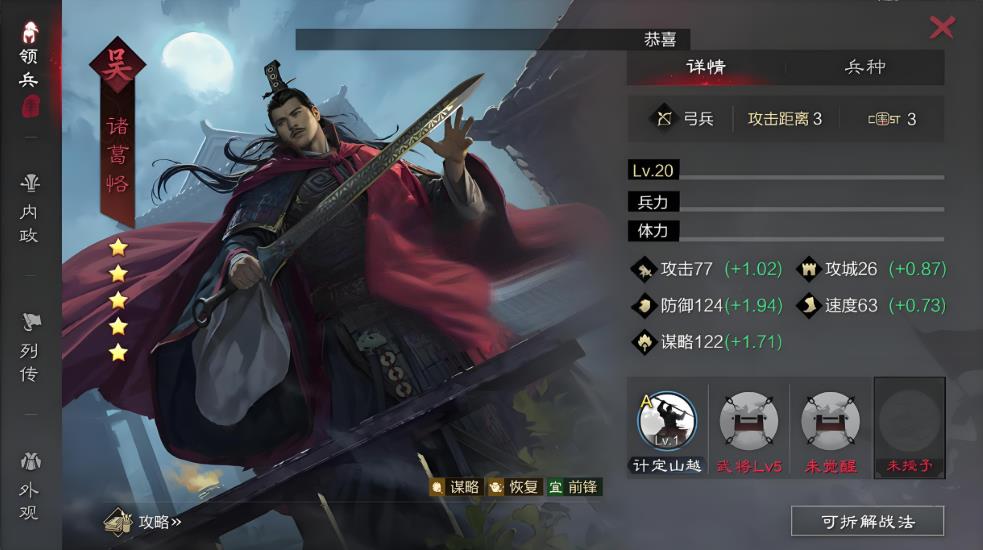Open the 攻略 guide link
This screenshot has height=550, width=983.
pos(143,522)
